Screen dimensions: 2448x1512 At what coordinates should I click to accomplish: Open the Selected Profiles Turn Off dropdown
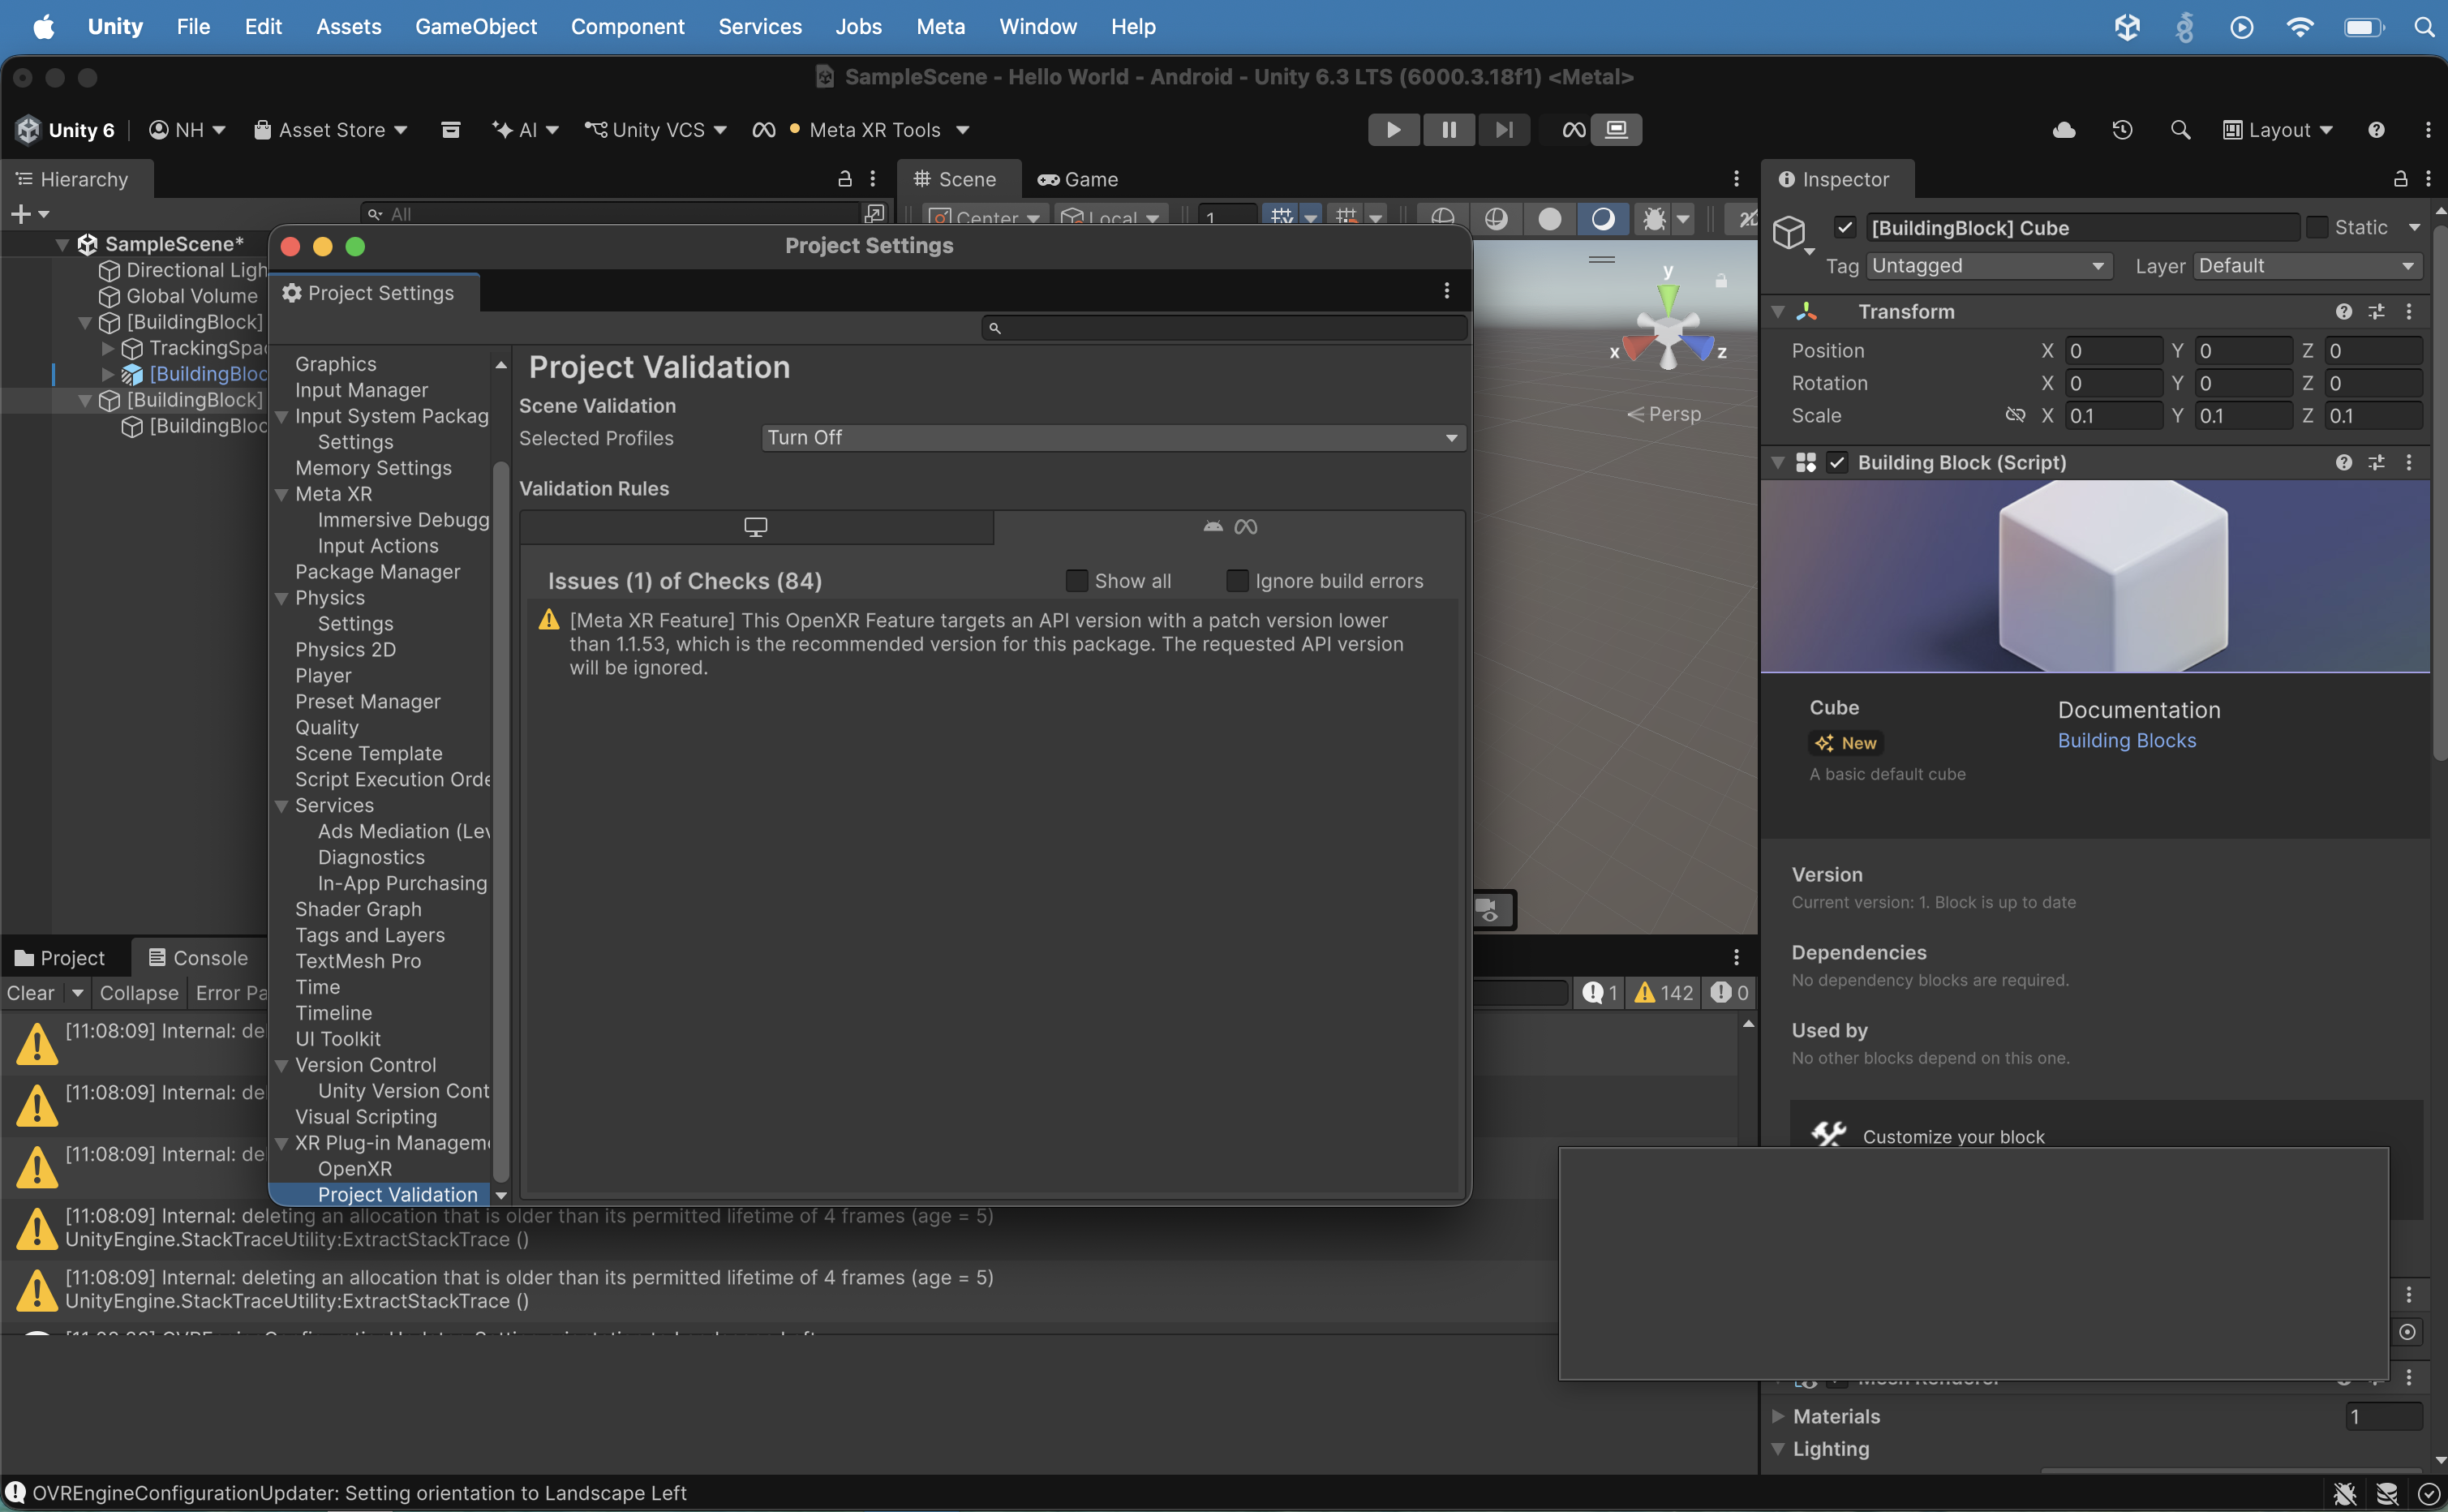point(1113,438)
